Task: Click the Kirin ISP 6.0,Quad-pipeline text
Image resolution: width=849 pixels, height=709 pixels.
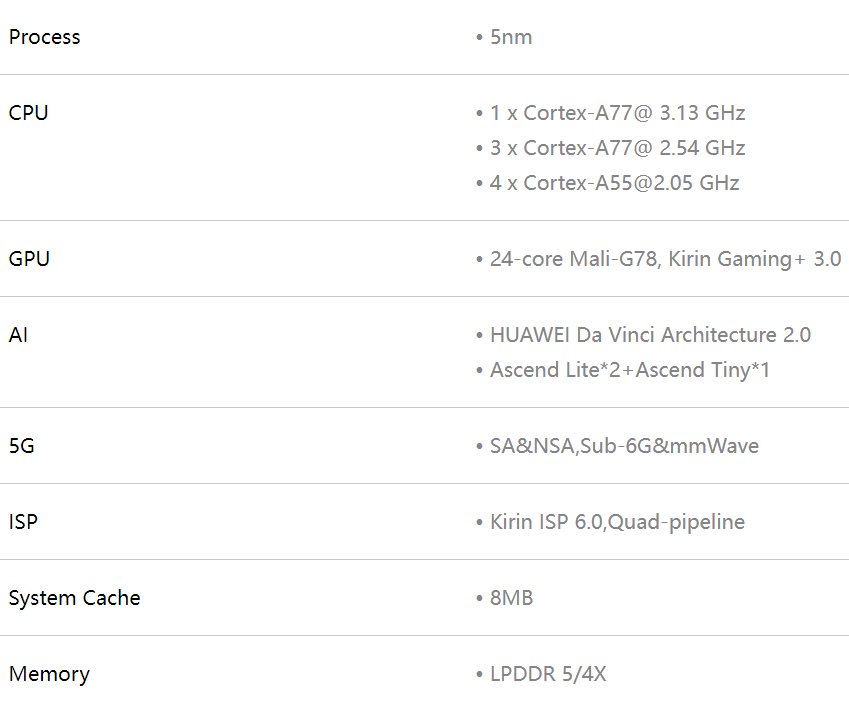Action: 617,522
